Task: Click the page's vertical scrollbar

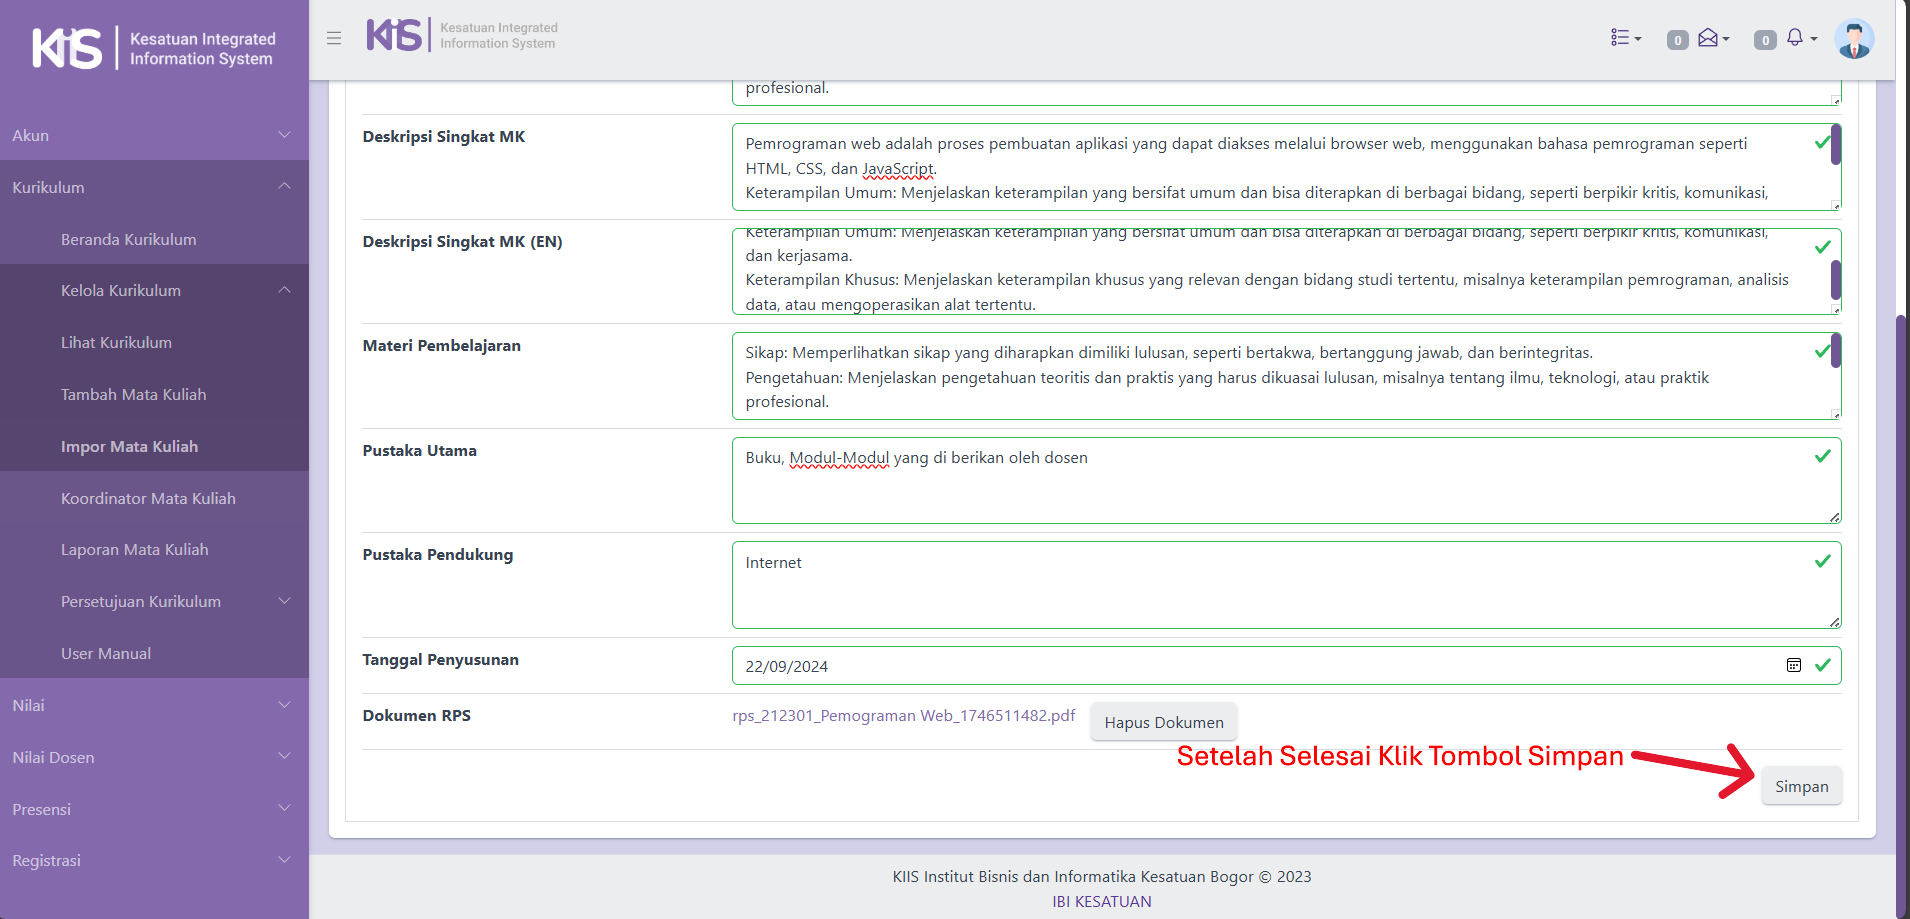Action: (x=1901, y=600)
